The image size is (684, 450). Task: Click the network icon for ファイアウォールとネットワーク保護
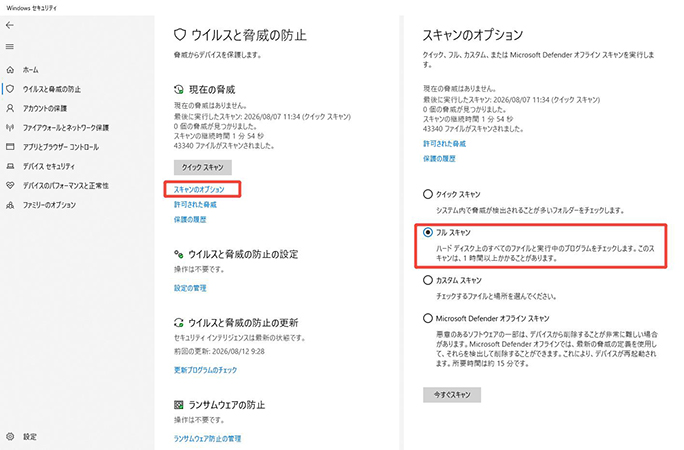click(x=10, y=127)
